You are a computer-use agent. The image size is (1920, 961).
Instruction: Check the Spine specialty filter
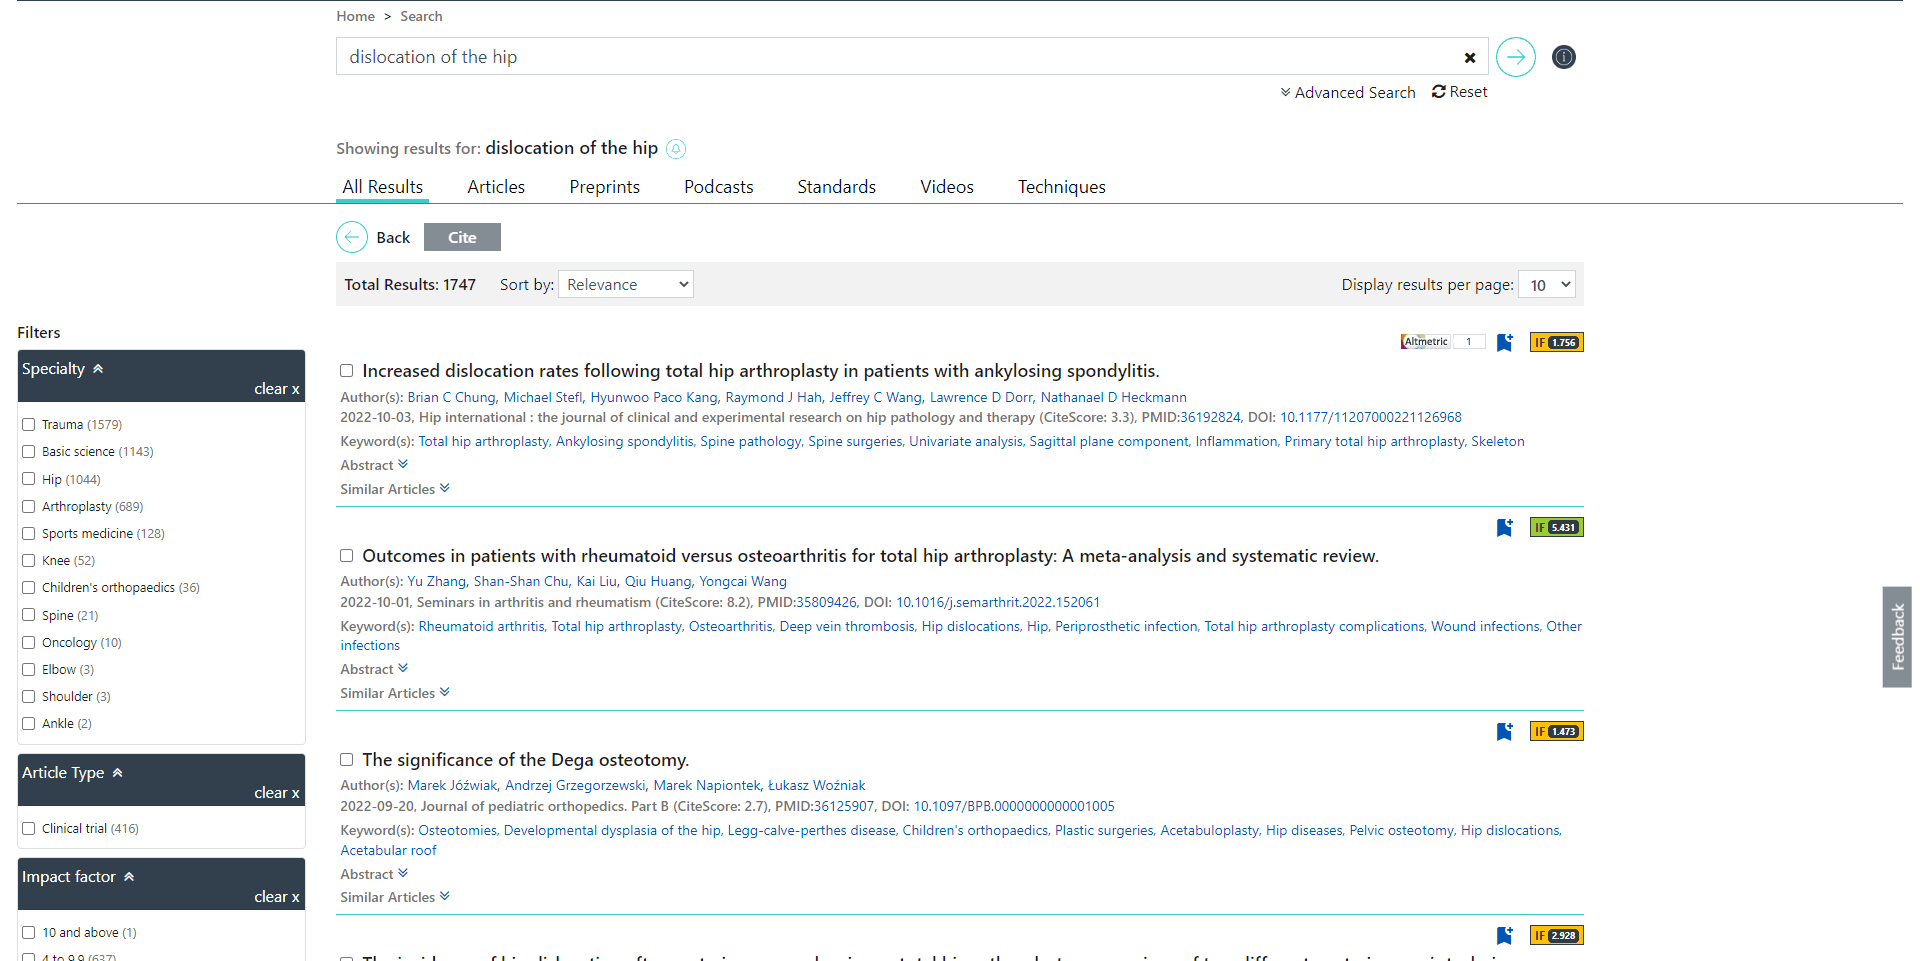pyautogui.click(x=29, y=616)
